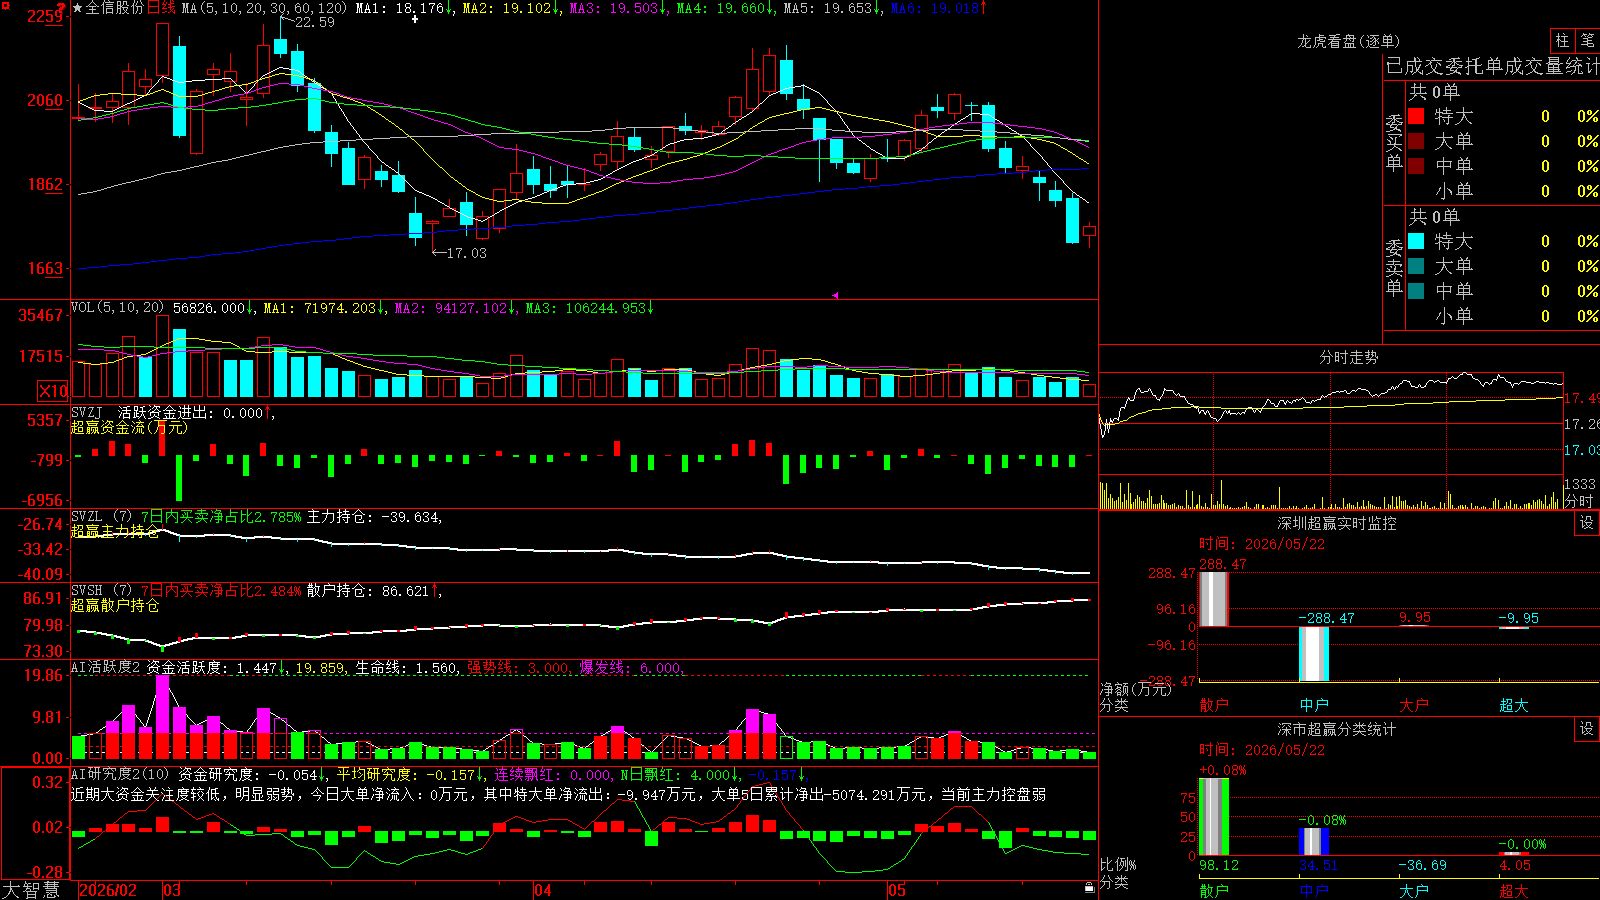Click the 已成交委托单成交量统计 header
1600x900 pixels.
1492,66
